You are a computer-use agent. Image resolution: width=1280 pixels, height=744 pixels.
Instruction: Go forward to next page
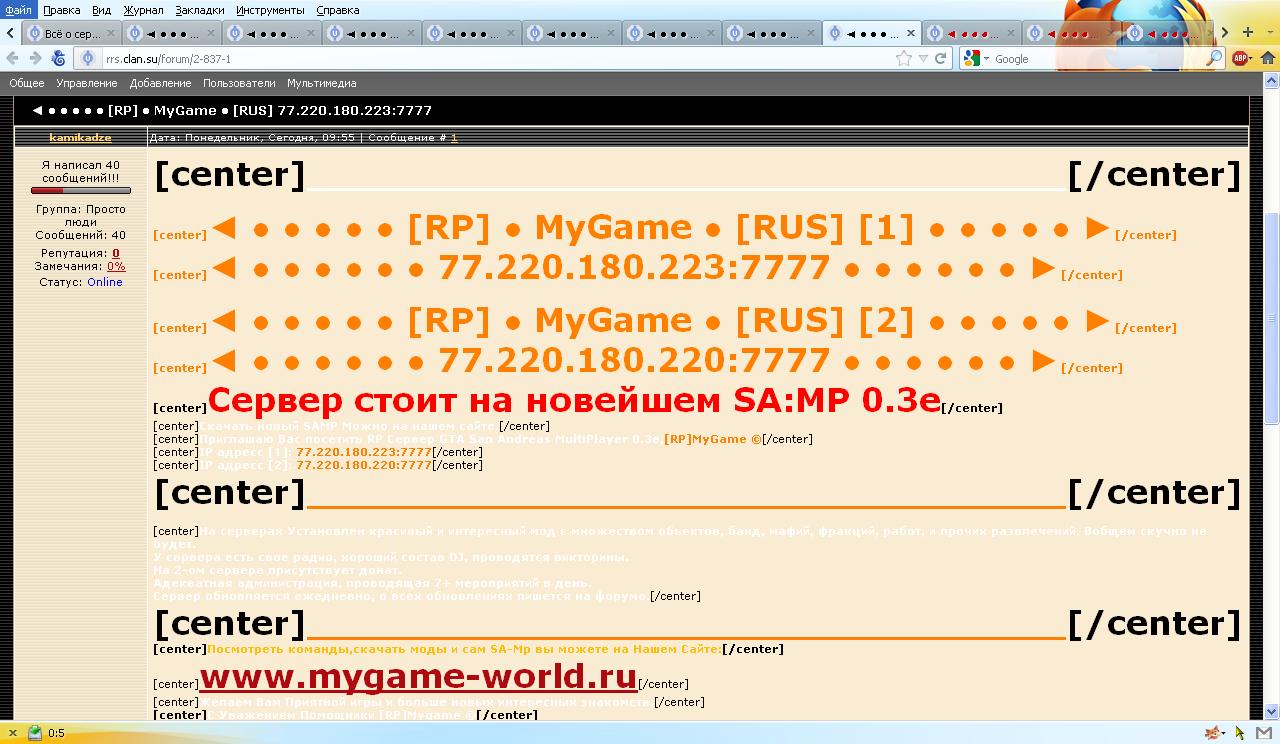pos(36,59)
